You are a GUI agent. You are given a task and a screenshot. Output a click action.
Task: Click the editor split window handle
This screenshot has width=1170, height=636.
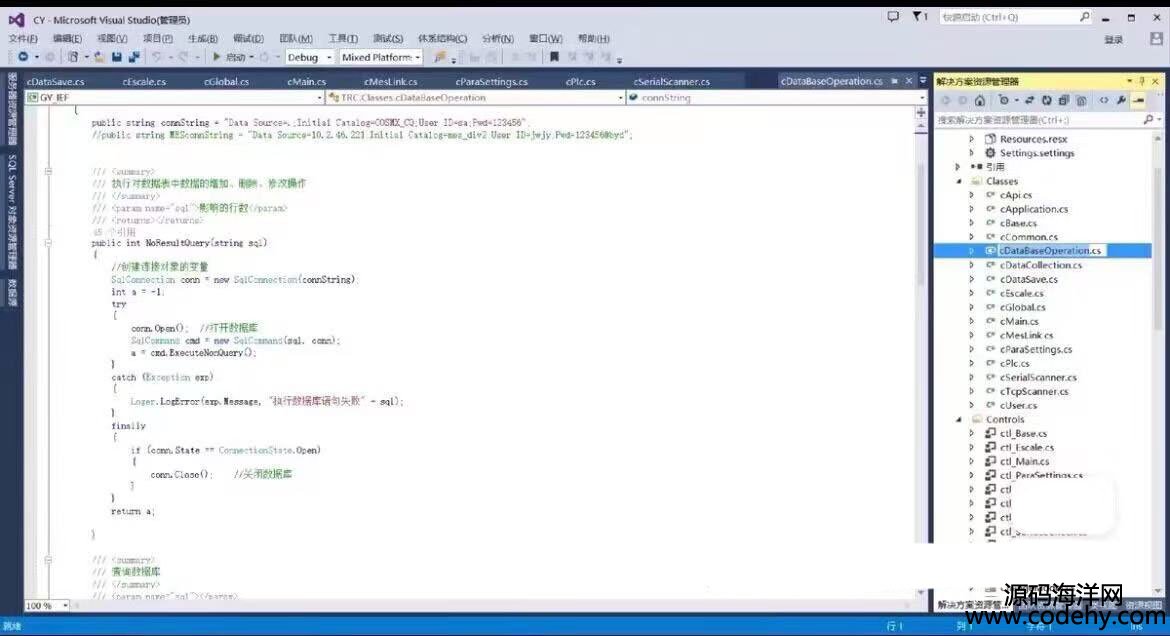[921, 112]
